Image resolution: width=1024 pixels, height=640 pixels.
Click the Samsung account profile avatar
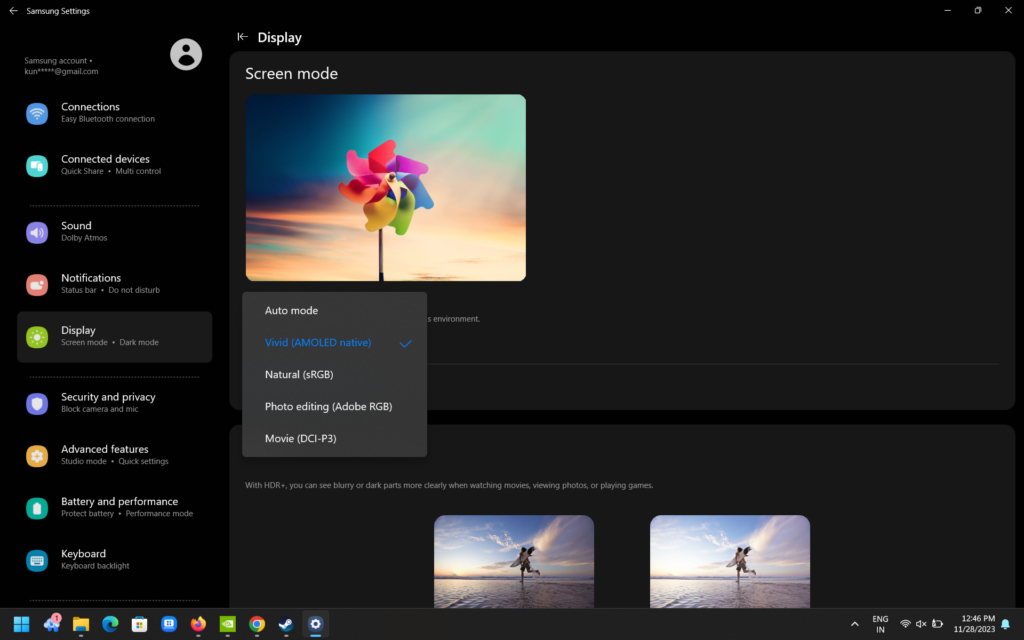(x=186, y=54)
